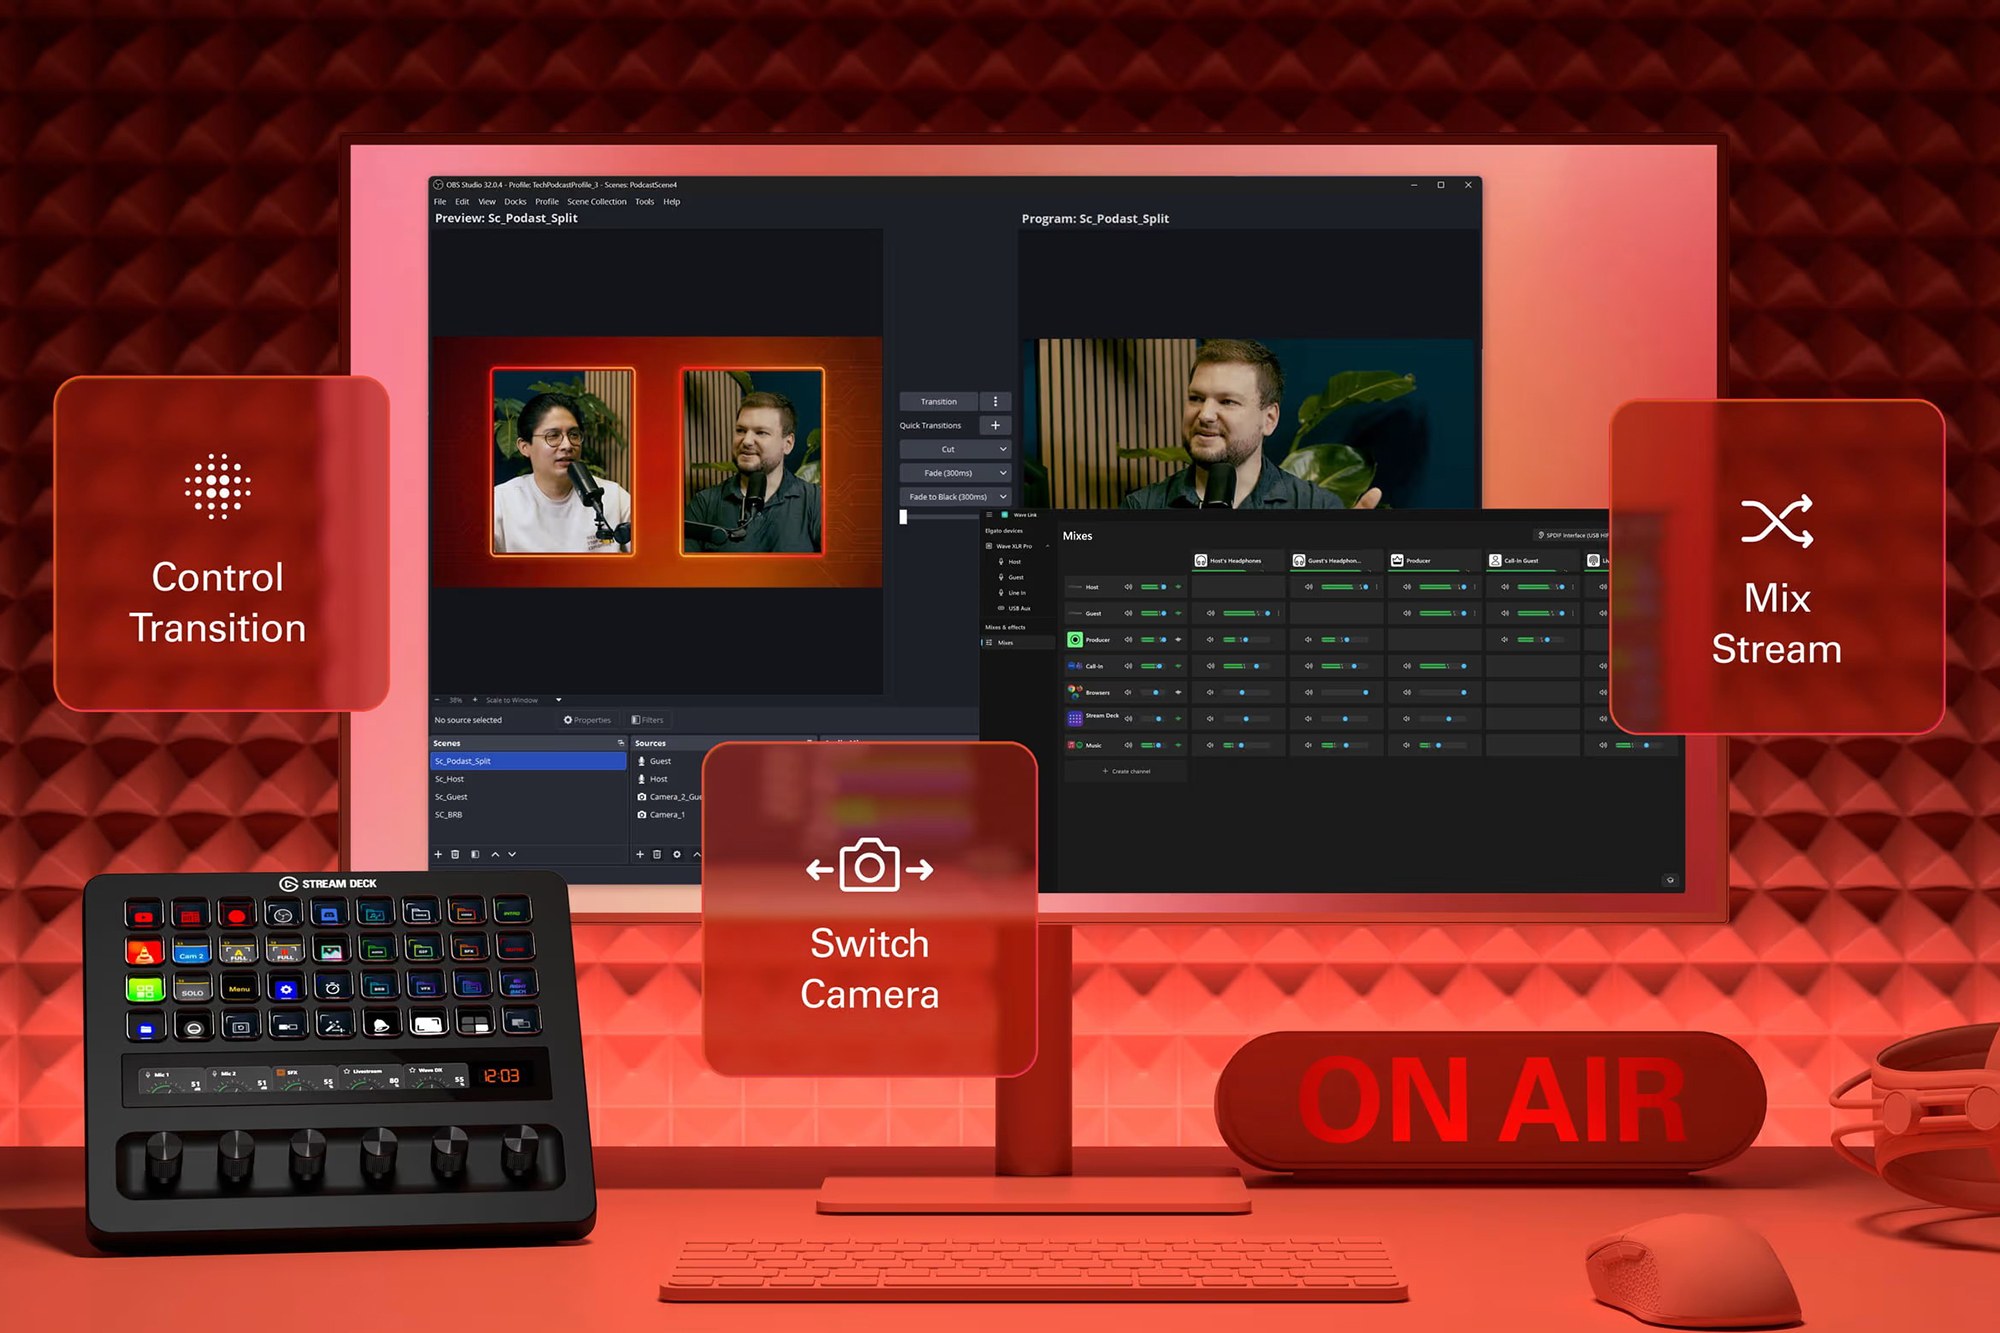Open the transition three-dot options menu
This screenshot has height=1333, width=2000.
point(995,401)
